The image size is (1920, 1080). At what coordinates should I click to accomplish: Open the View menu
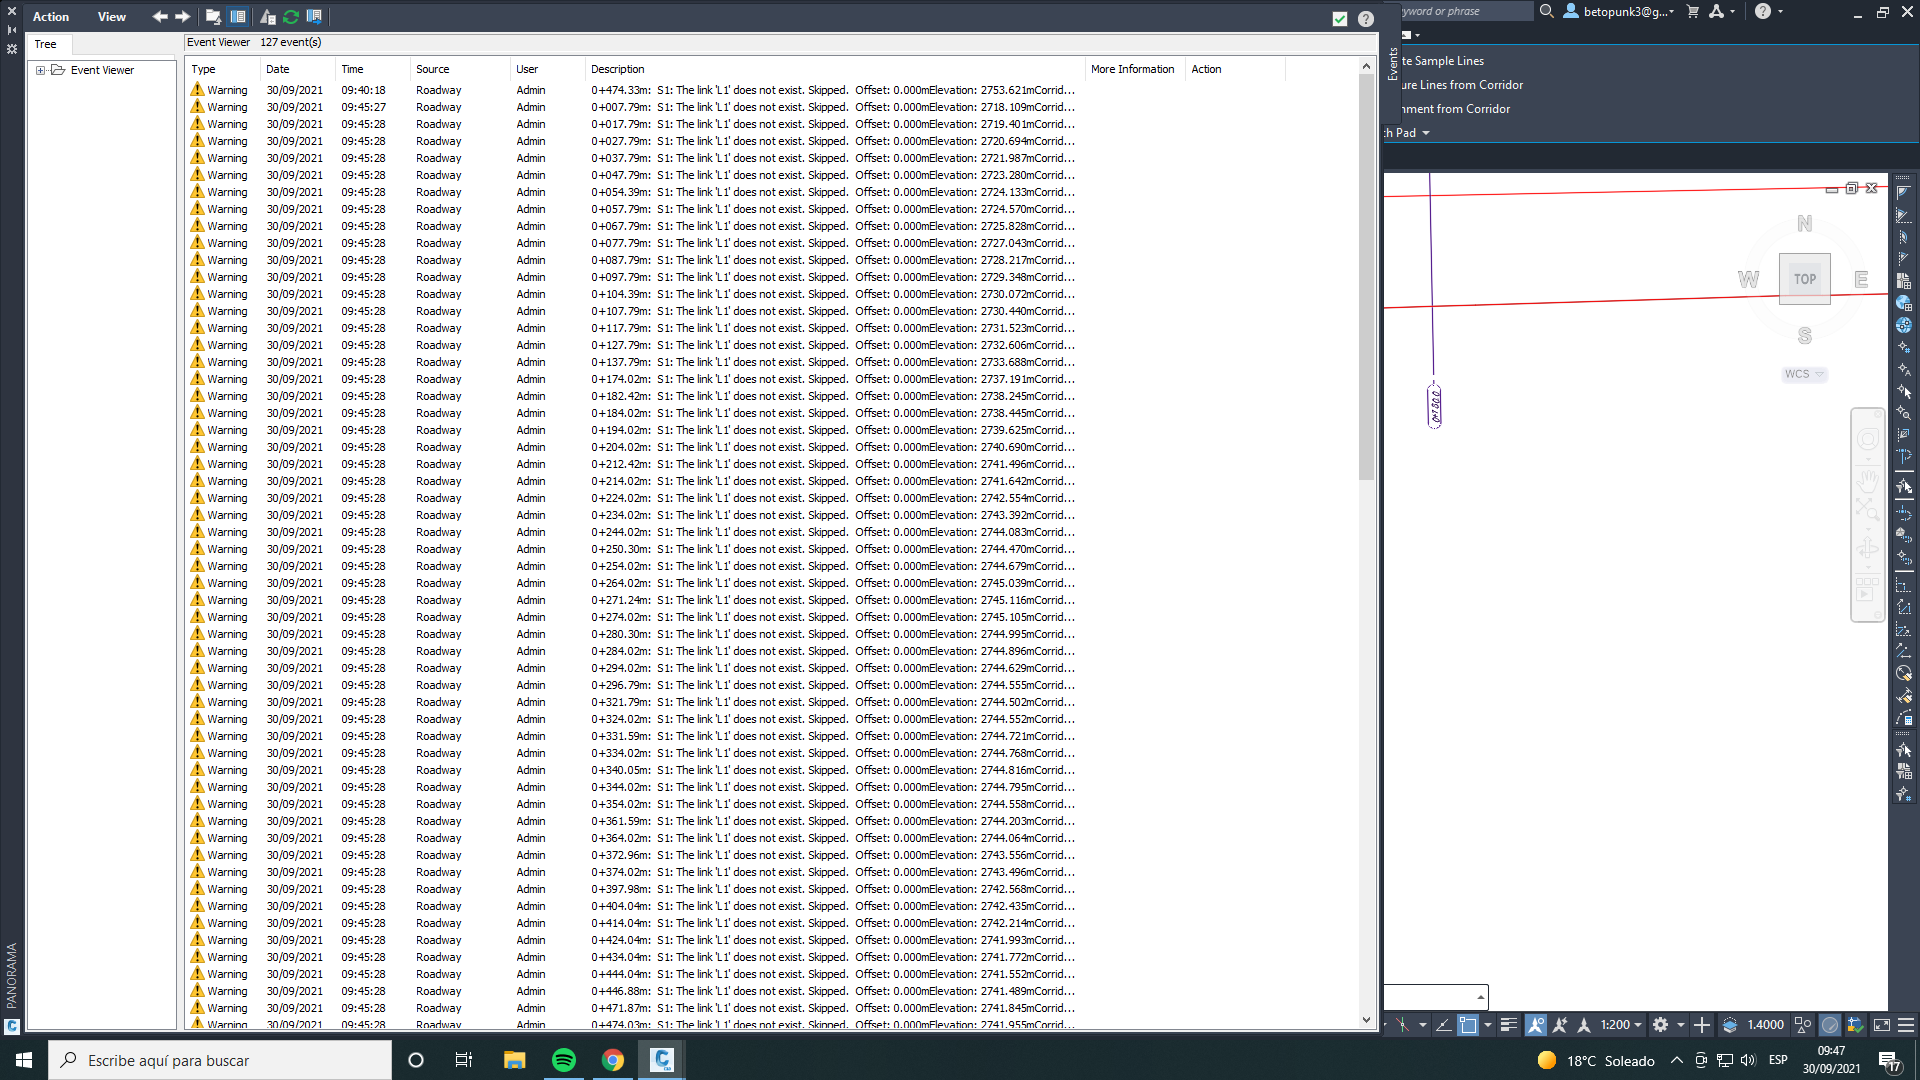click(112, 17)
